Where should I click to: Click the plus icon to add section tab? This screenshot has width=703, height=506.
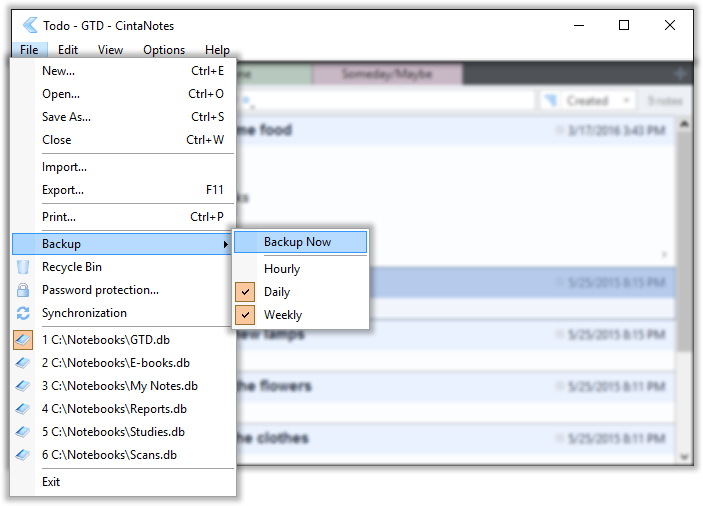pos(681,74)
